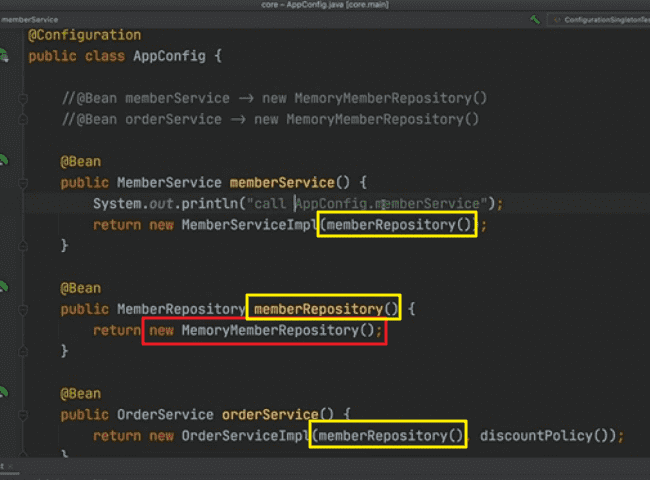Image resolution: width=650 pixels, height=480 pixels.
Task: Click the //@Bean orderService comment line
Action: click(x=270, y=119)
